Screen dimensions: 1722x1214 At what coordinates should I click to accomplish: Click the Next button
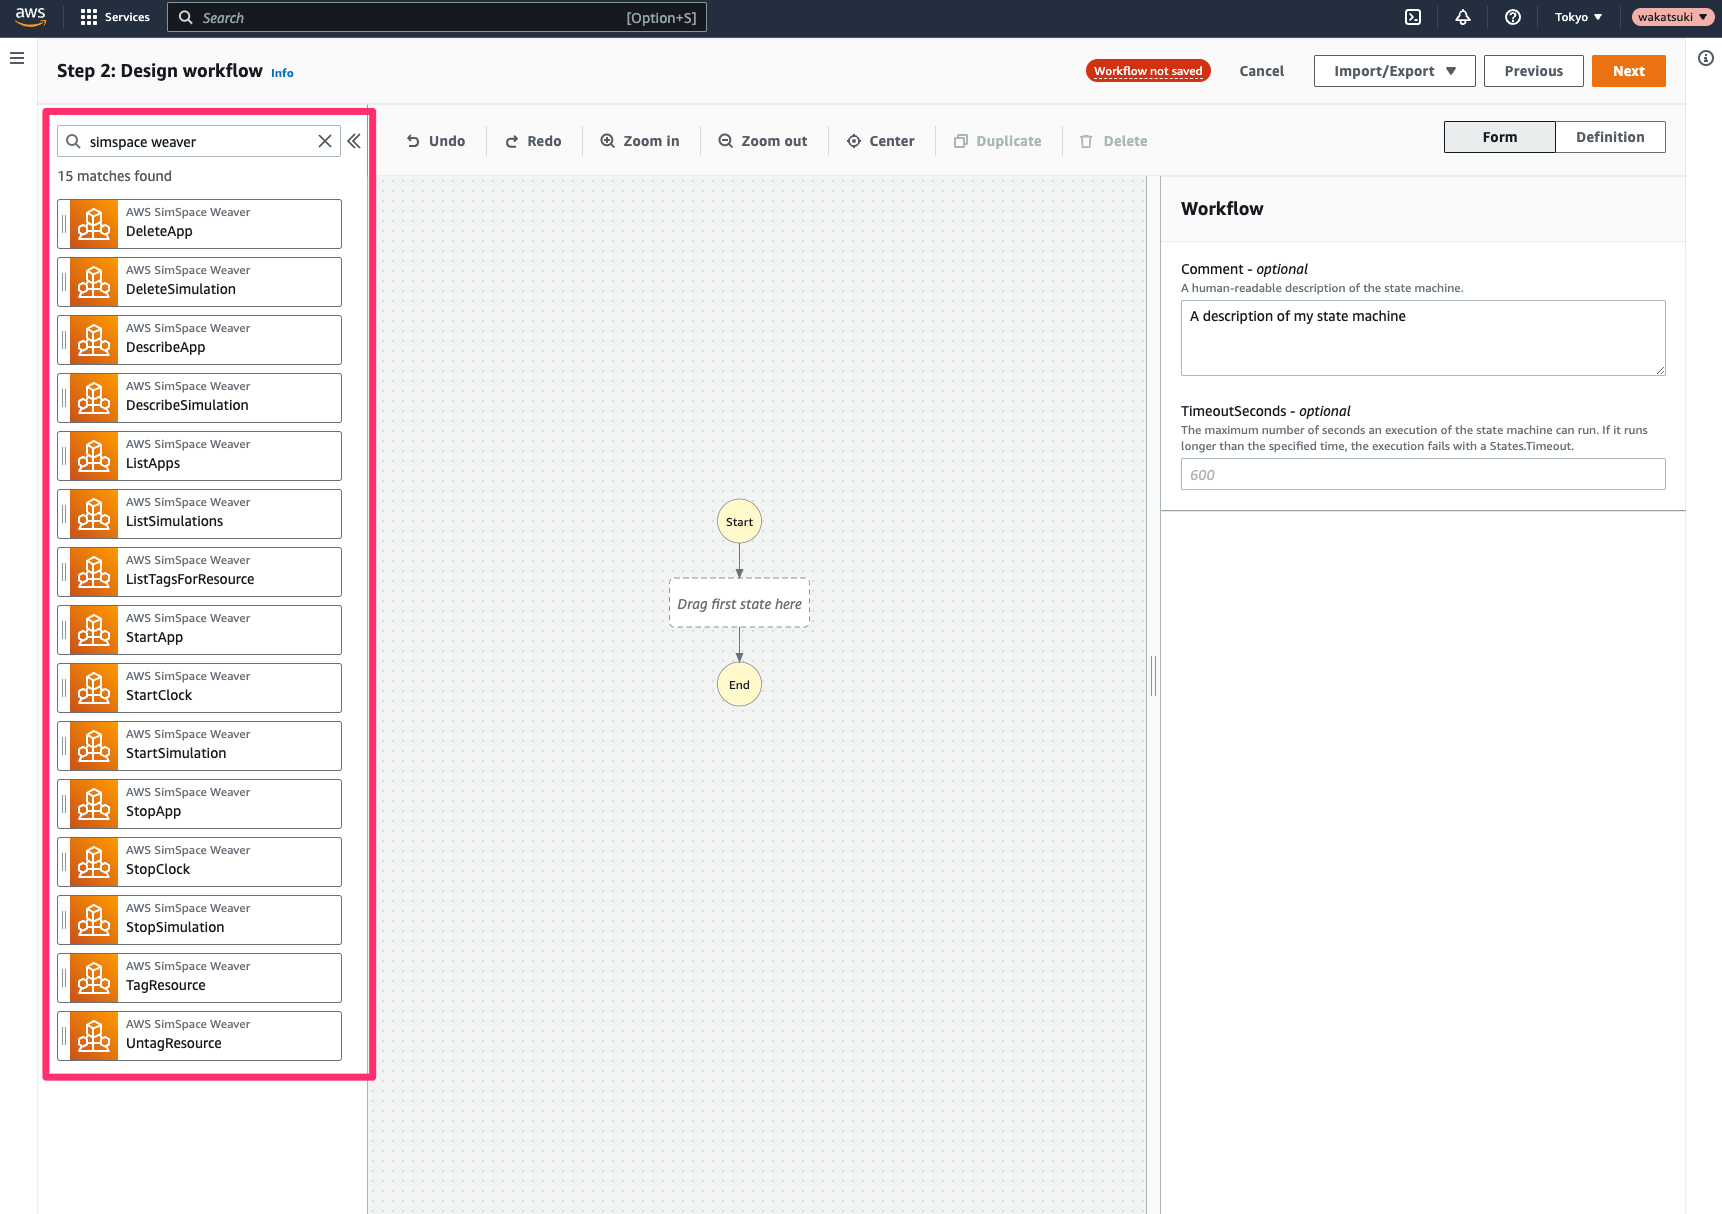coord(1628,71)
